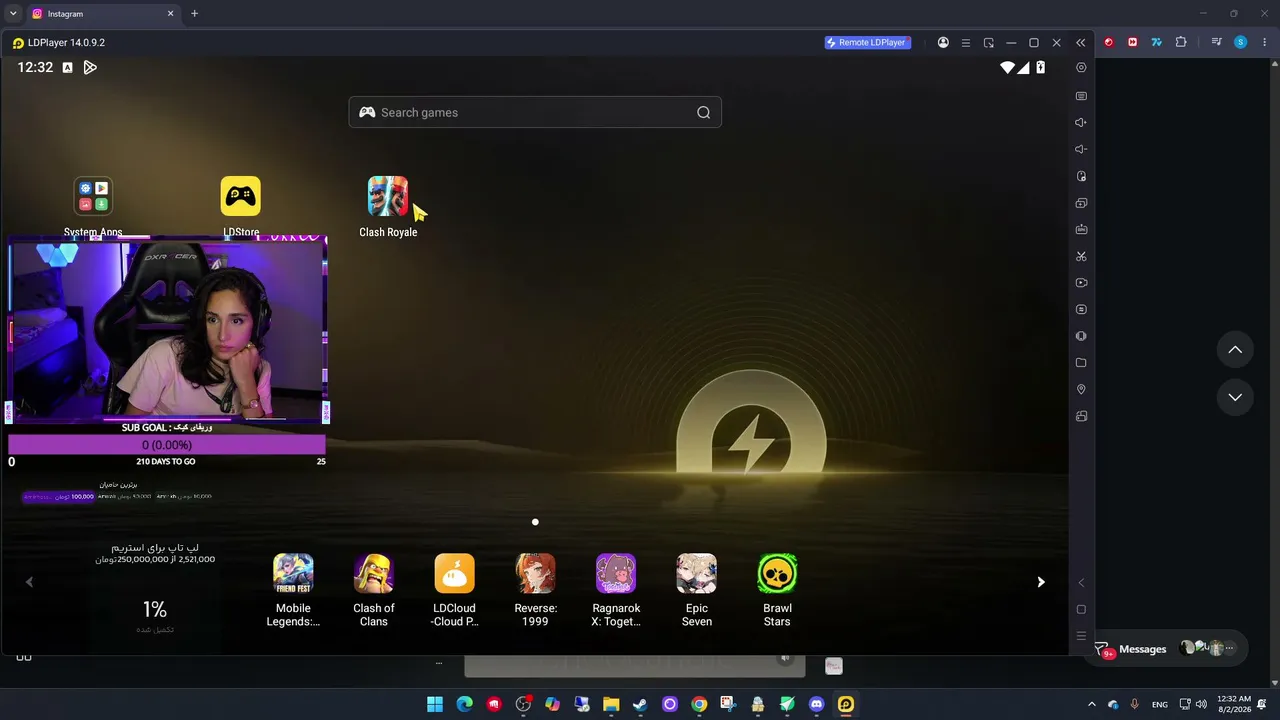Screen dimensions: 1280x720
Task: Open the multi-instance tool in sidebar
Action: pos(1081,203)
